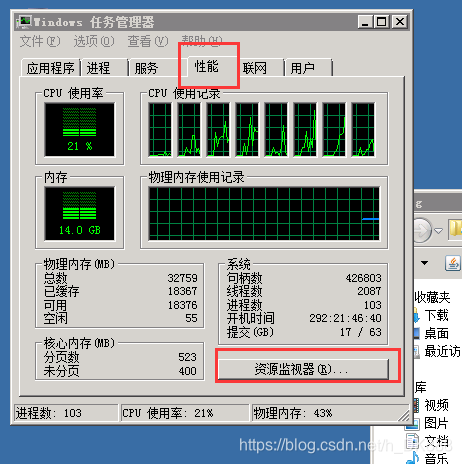Open the 帮助(H) menu
This screenshot has height=464, width=462.
[202, 40]
